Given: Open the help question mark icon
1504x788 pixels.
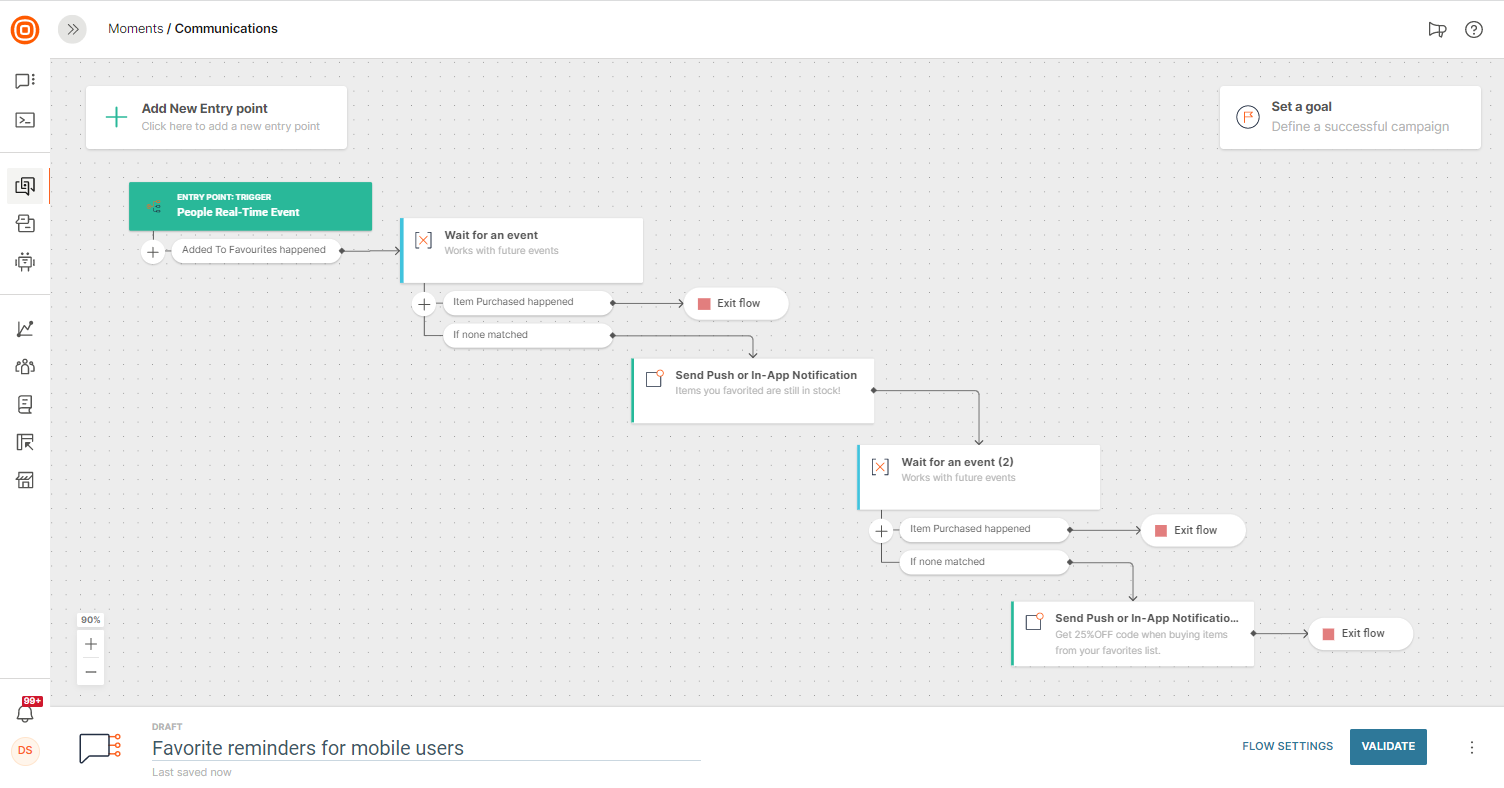Looking at the screenshot, I should point(1473,29).
